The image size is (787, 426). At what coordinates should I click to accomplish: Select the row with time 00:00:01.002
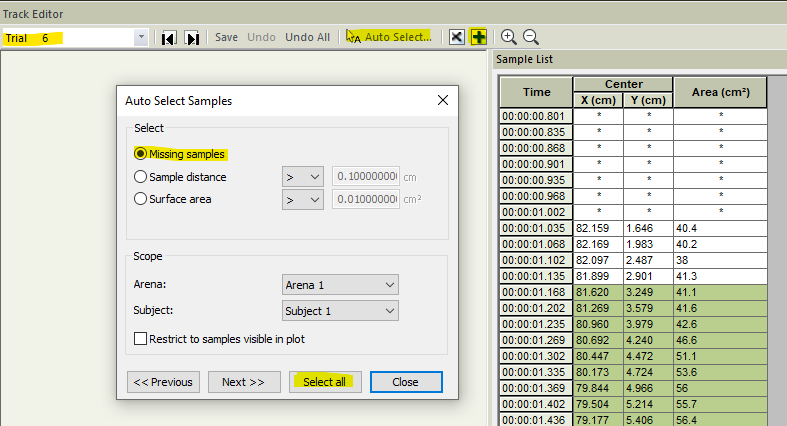[x=633, y=212]
